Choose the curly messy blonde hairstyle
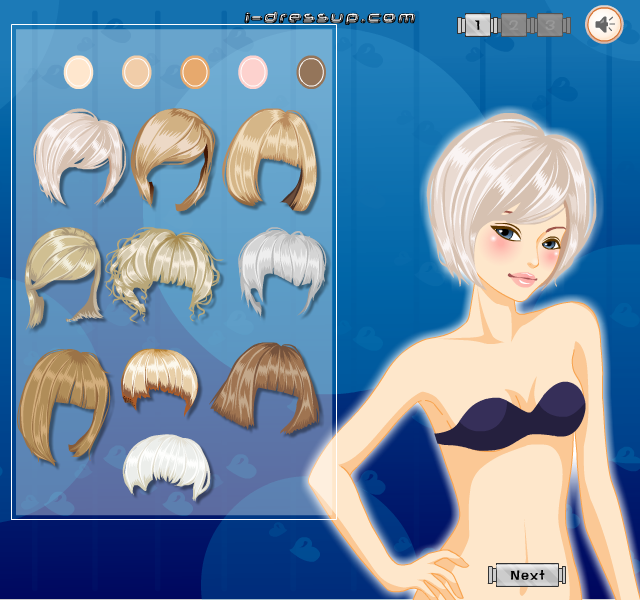640x600 pixels. coord(163,273)
